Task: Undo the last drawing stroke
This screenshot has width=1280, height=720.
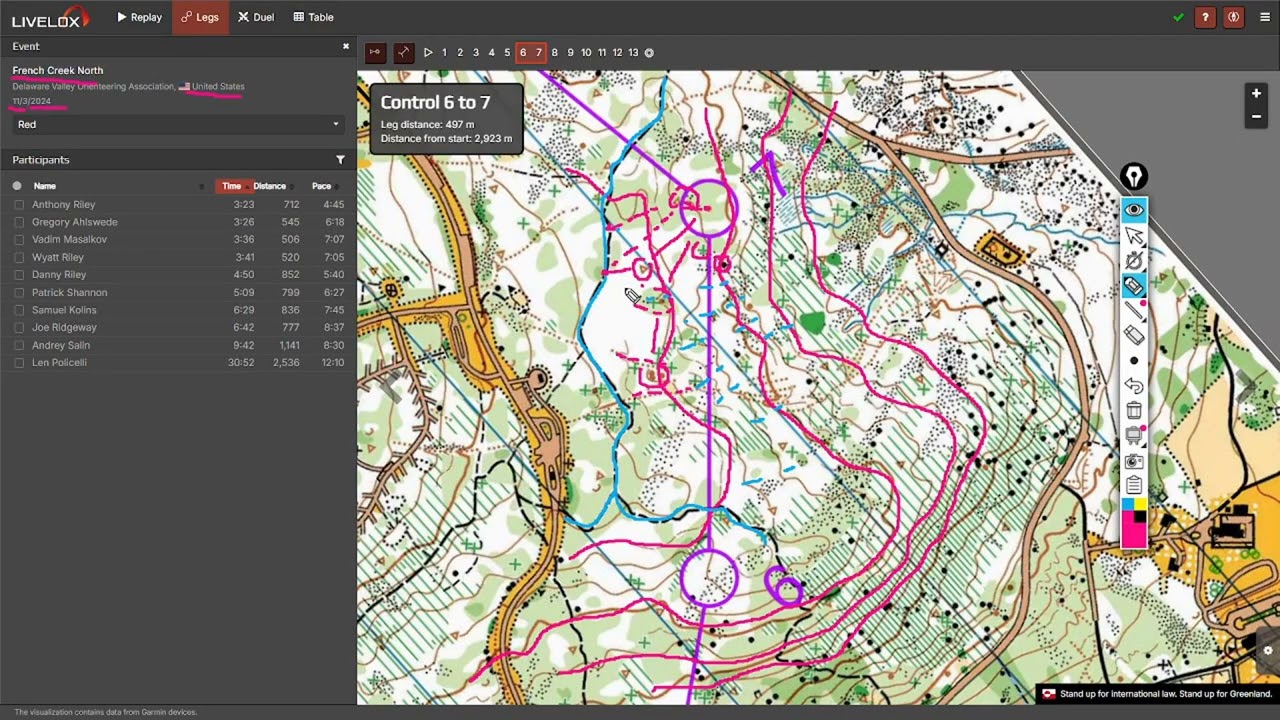Action: [x=1133, y=386]
